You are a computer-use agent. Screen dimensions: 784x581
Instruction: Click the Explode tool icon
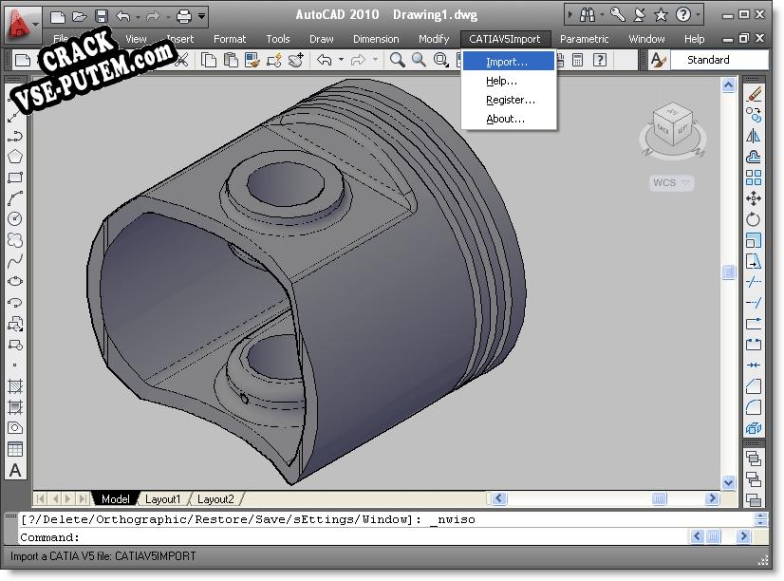pos(754,428)
